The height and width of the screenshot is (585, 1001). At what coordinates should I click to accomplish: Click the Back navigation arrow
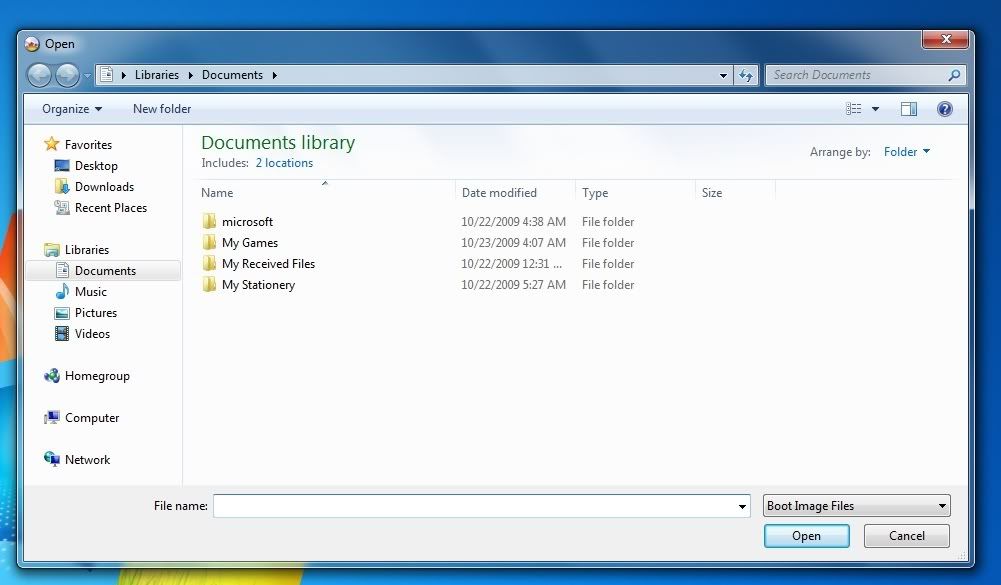tap(39, 75)
